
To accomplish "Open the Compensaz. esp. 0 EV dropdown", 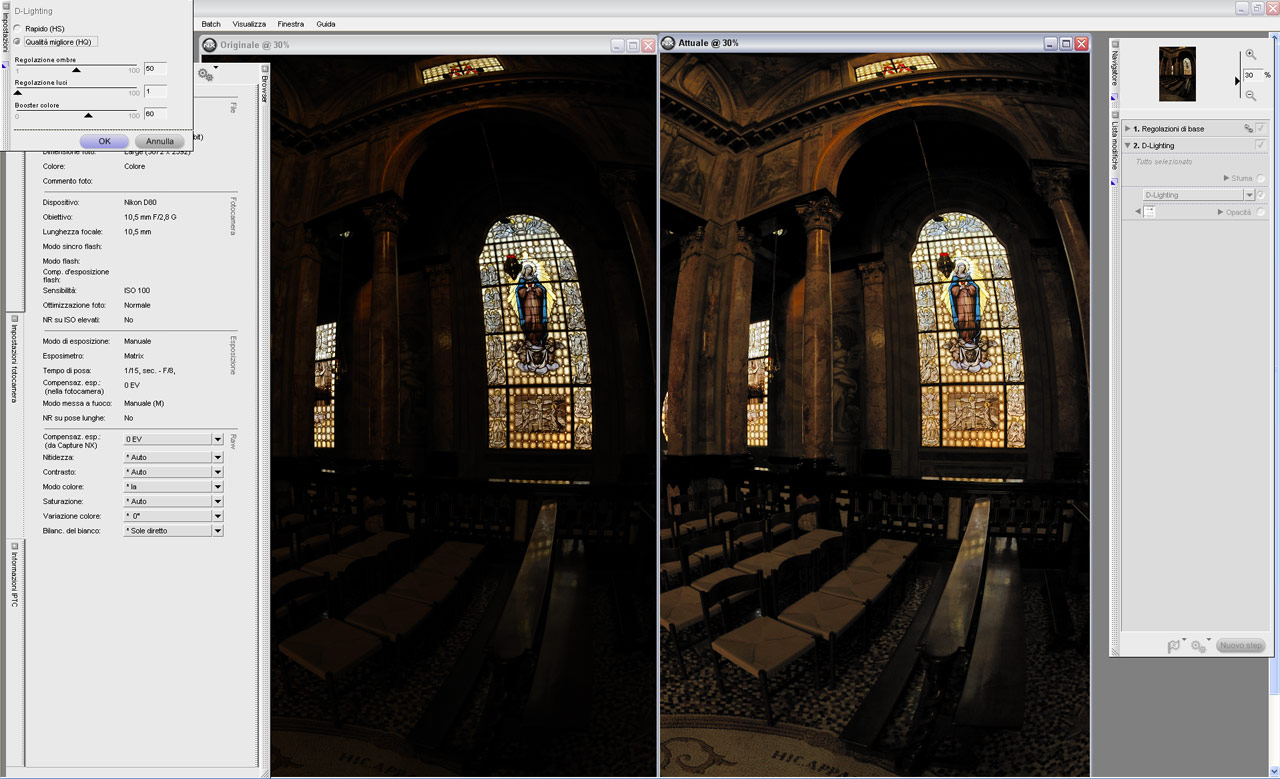I will tap(173, 439).
